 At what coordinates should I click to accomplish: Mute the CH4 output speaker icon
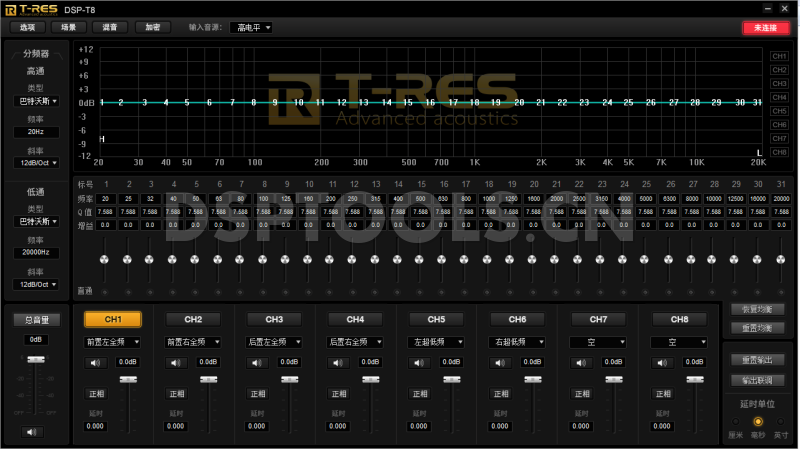[338, 363]
